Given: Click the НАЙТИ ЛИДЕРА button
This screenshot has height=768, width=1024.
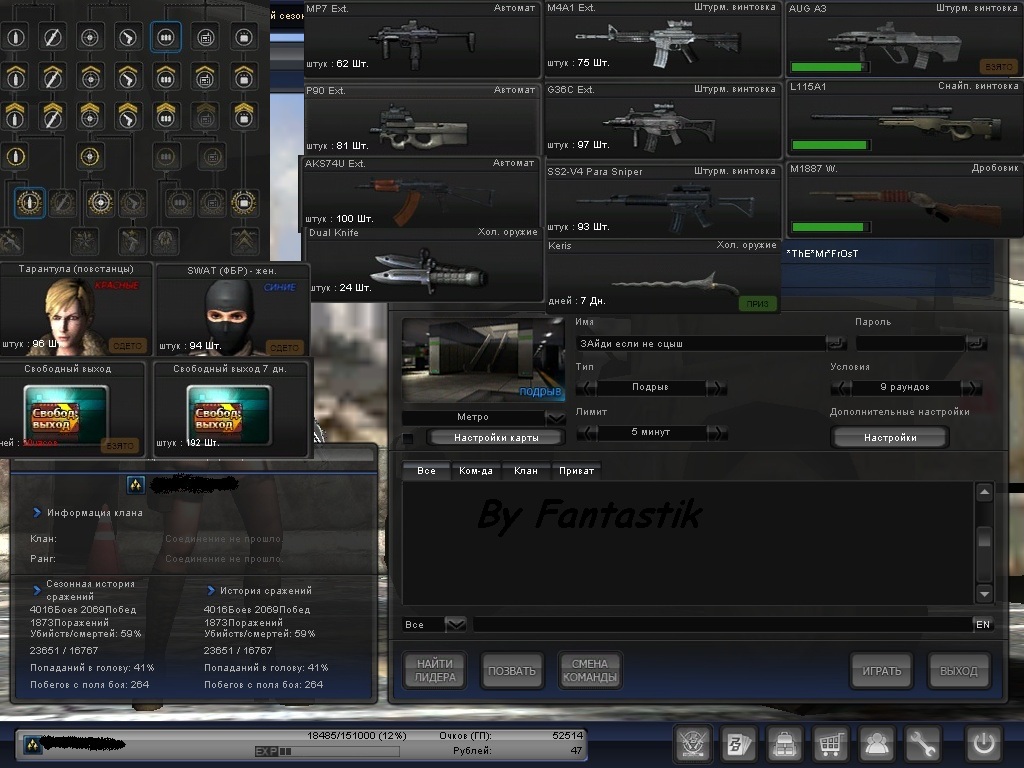Looking at the screenshot, I should 435,671.
